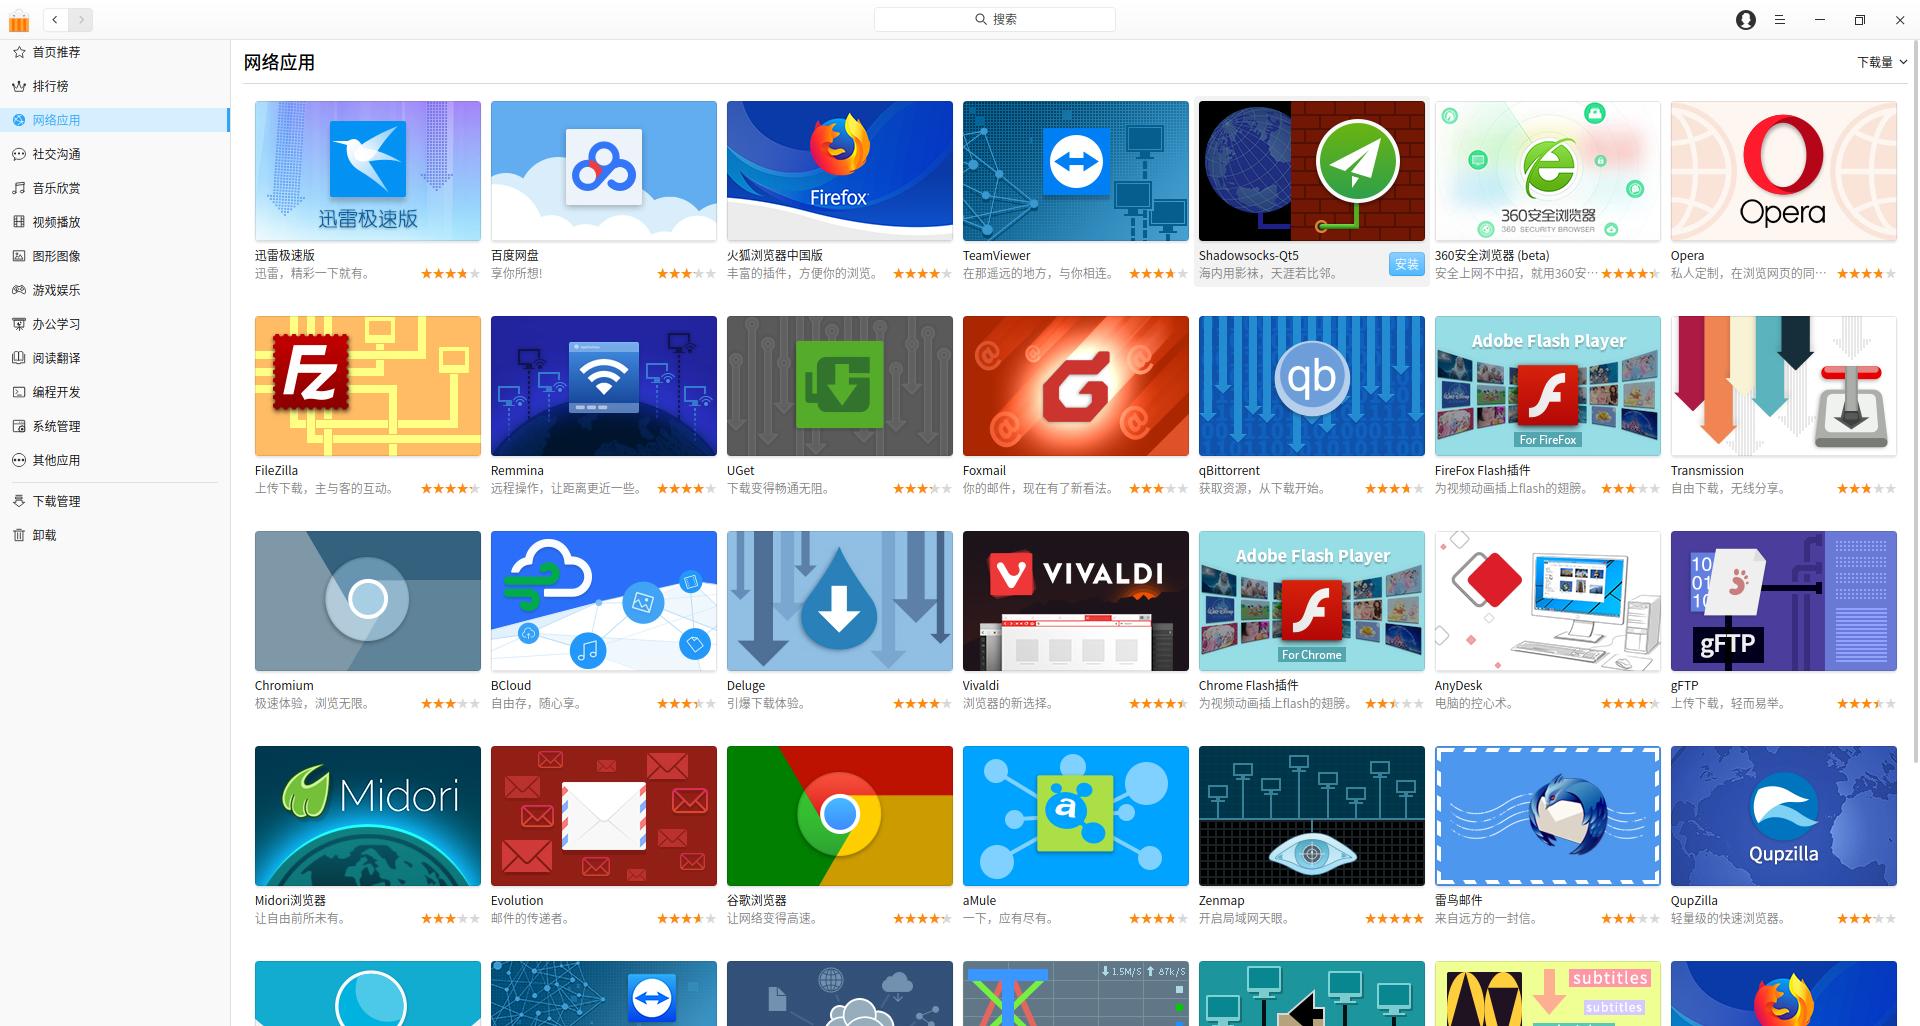Go to 首页推荐 home recommendations
This screenshot has height=1026, width=1920.
pyautogui.click(x=57, y=52)
